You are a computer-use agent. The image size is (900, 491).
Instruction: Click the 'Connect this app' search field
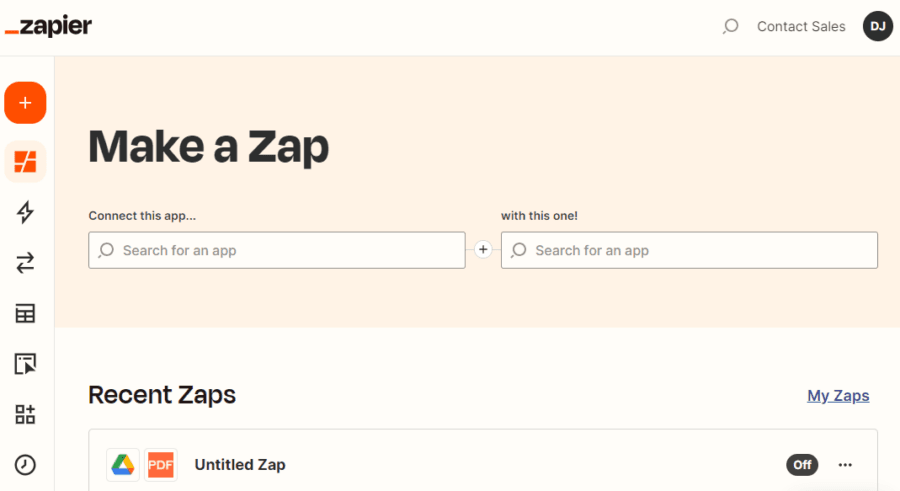277,250
